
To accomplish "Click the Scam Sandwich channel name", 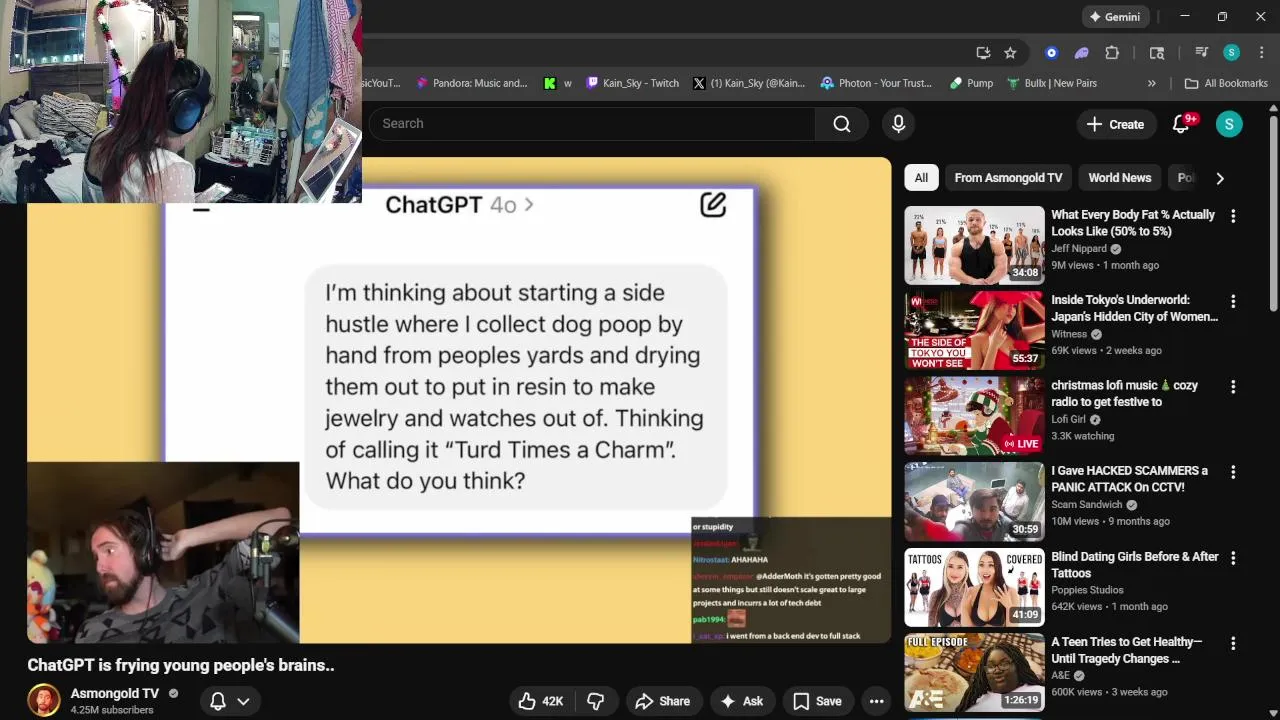I will click(1087, 505).
